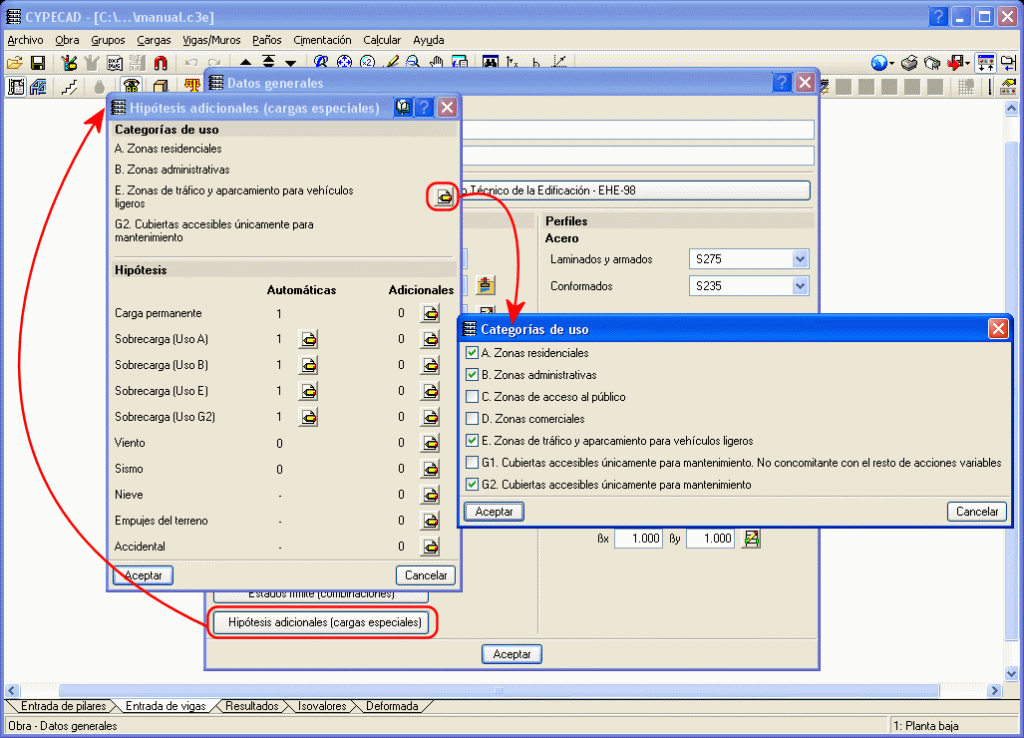Click the 3D box icon
Image resolution: width=1024 pixels, height=738 pixels.
[x=161, y=86]
